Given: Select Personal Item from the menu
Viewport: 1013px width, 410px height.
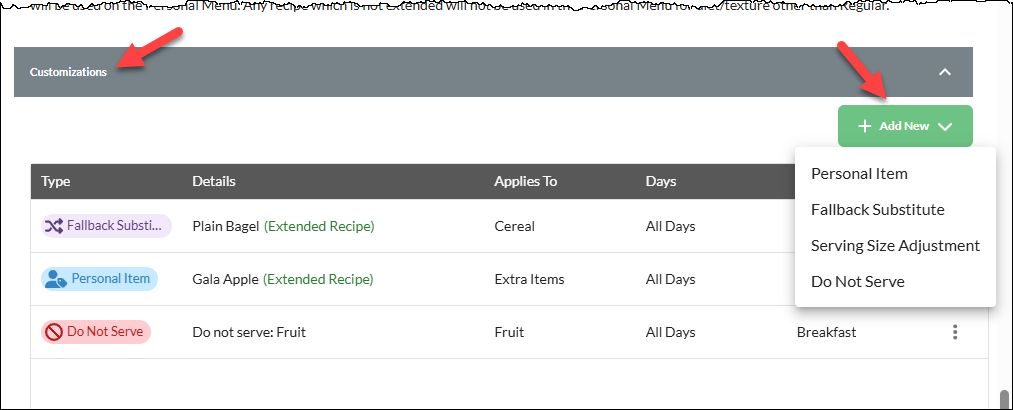Looking at the screenshot, I should [x=859, y=174].
